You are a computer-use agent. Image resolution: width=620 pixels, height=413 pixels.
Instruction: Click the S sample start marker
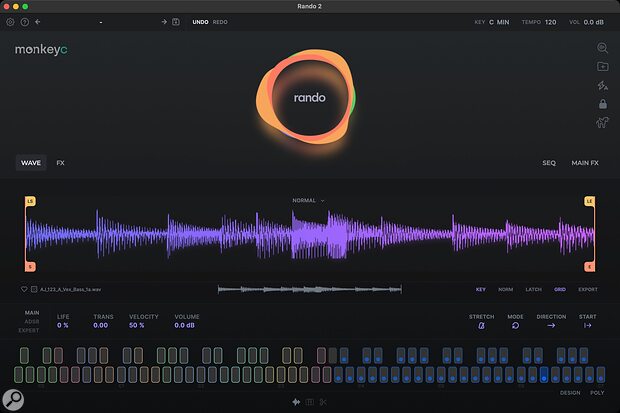point(30,267)
